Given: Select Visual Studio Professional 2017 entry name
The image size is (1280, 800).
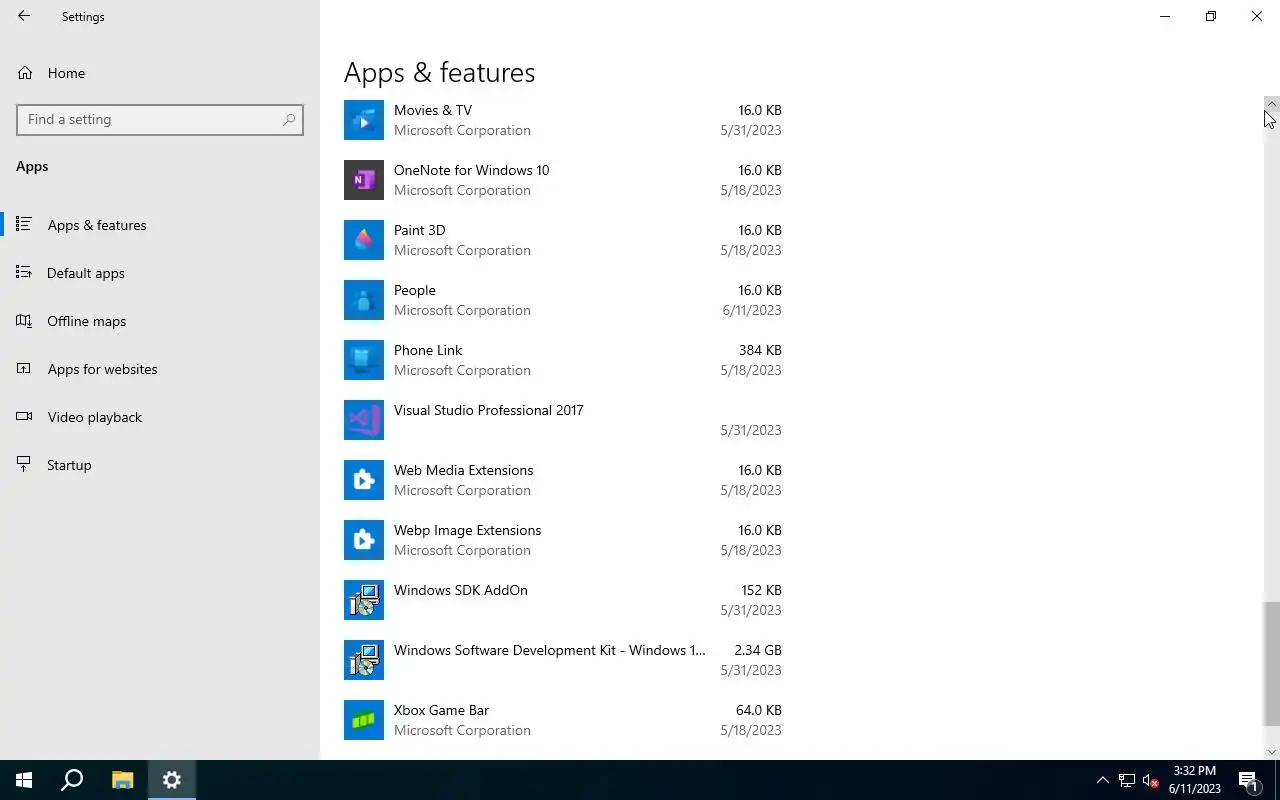Looking at the screenshot, I should click(x=489, y=410).
